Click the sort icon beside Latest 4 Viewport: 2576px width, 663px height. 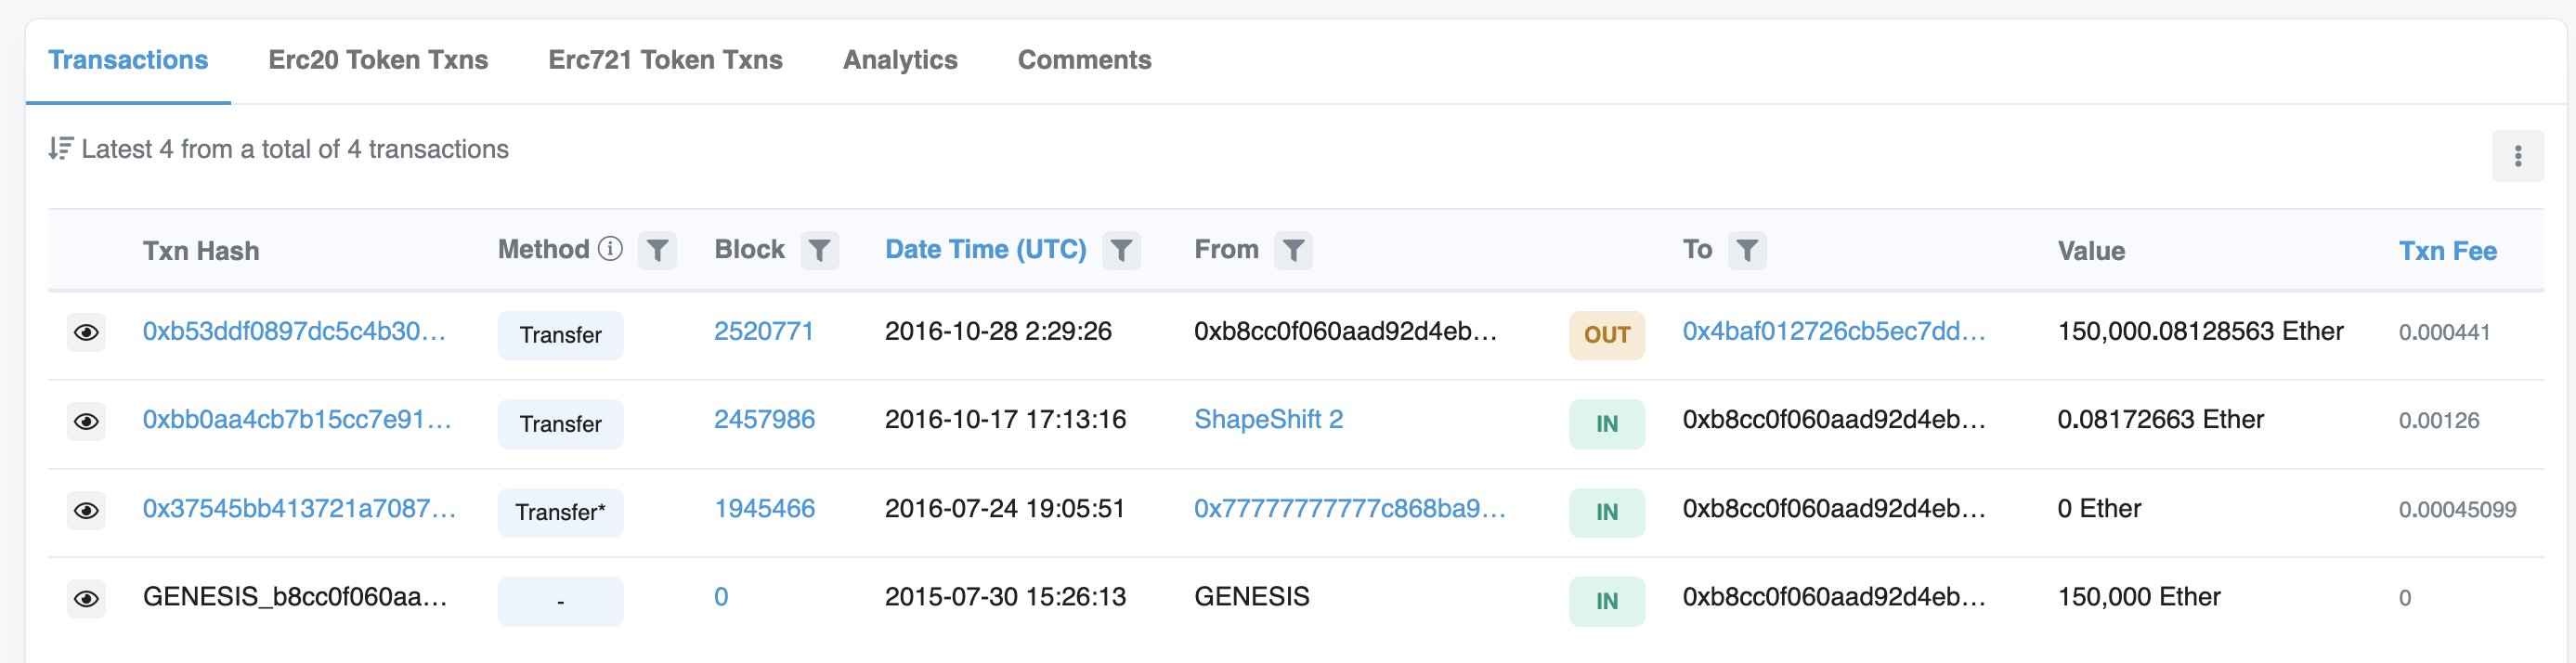click(60, 149)
